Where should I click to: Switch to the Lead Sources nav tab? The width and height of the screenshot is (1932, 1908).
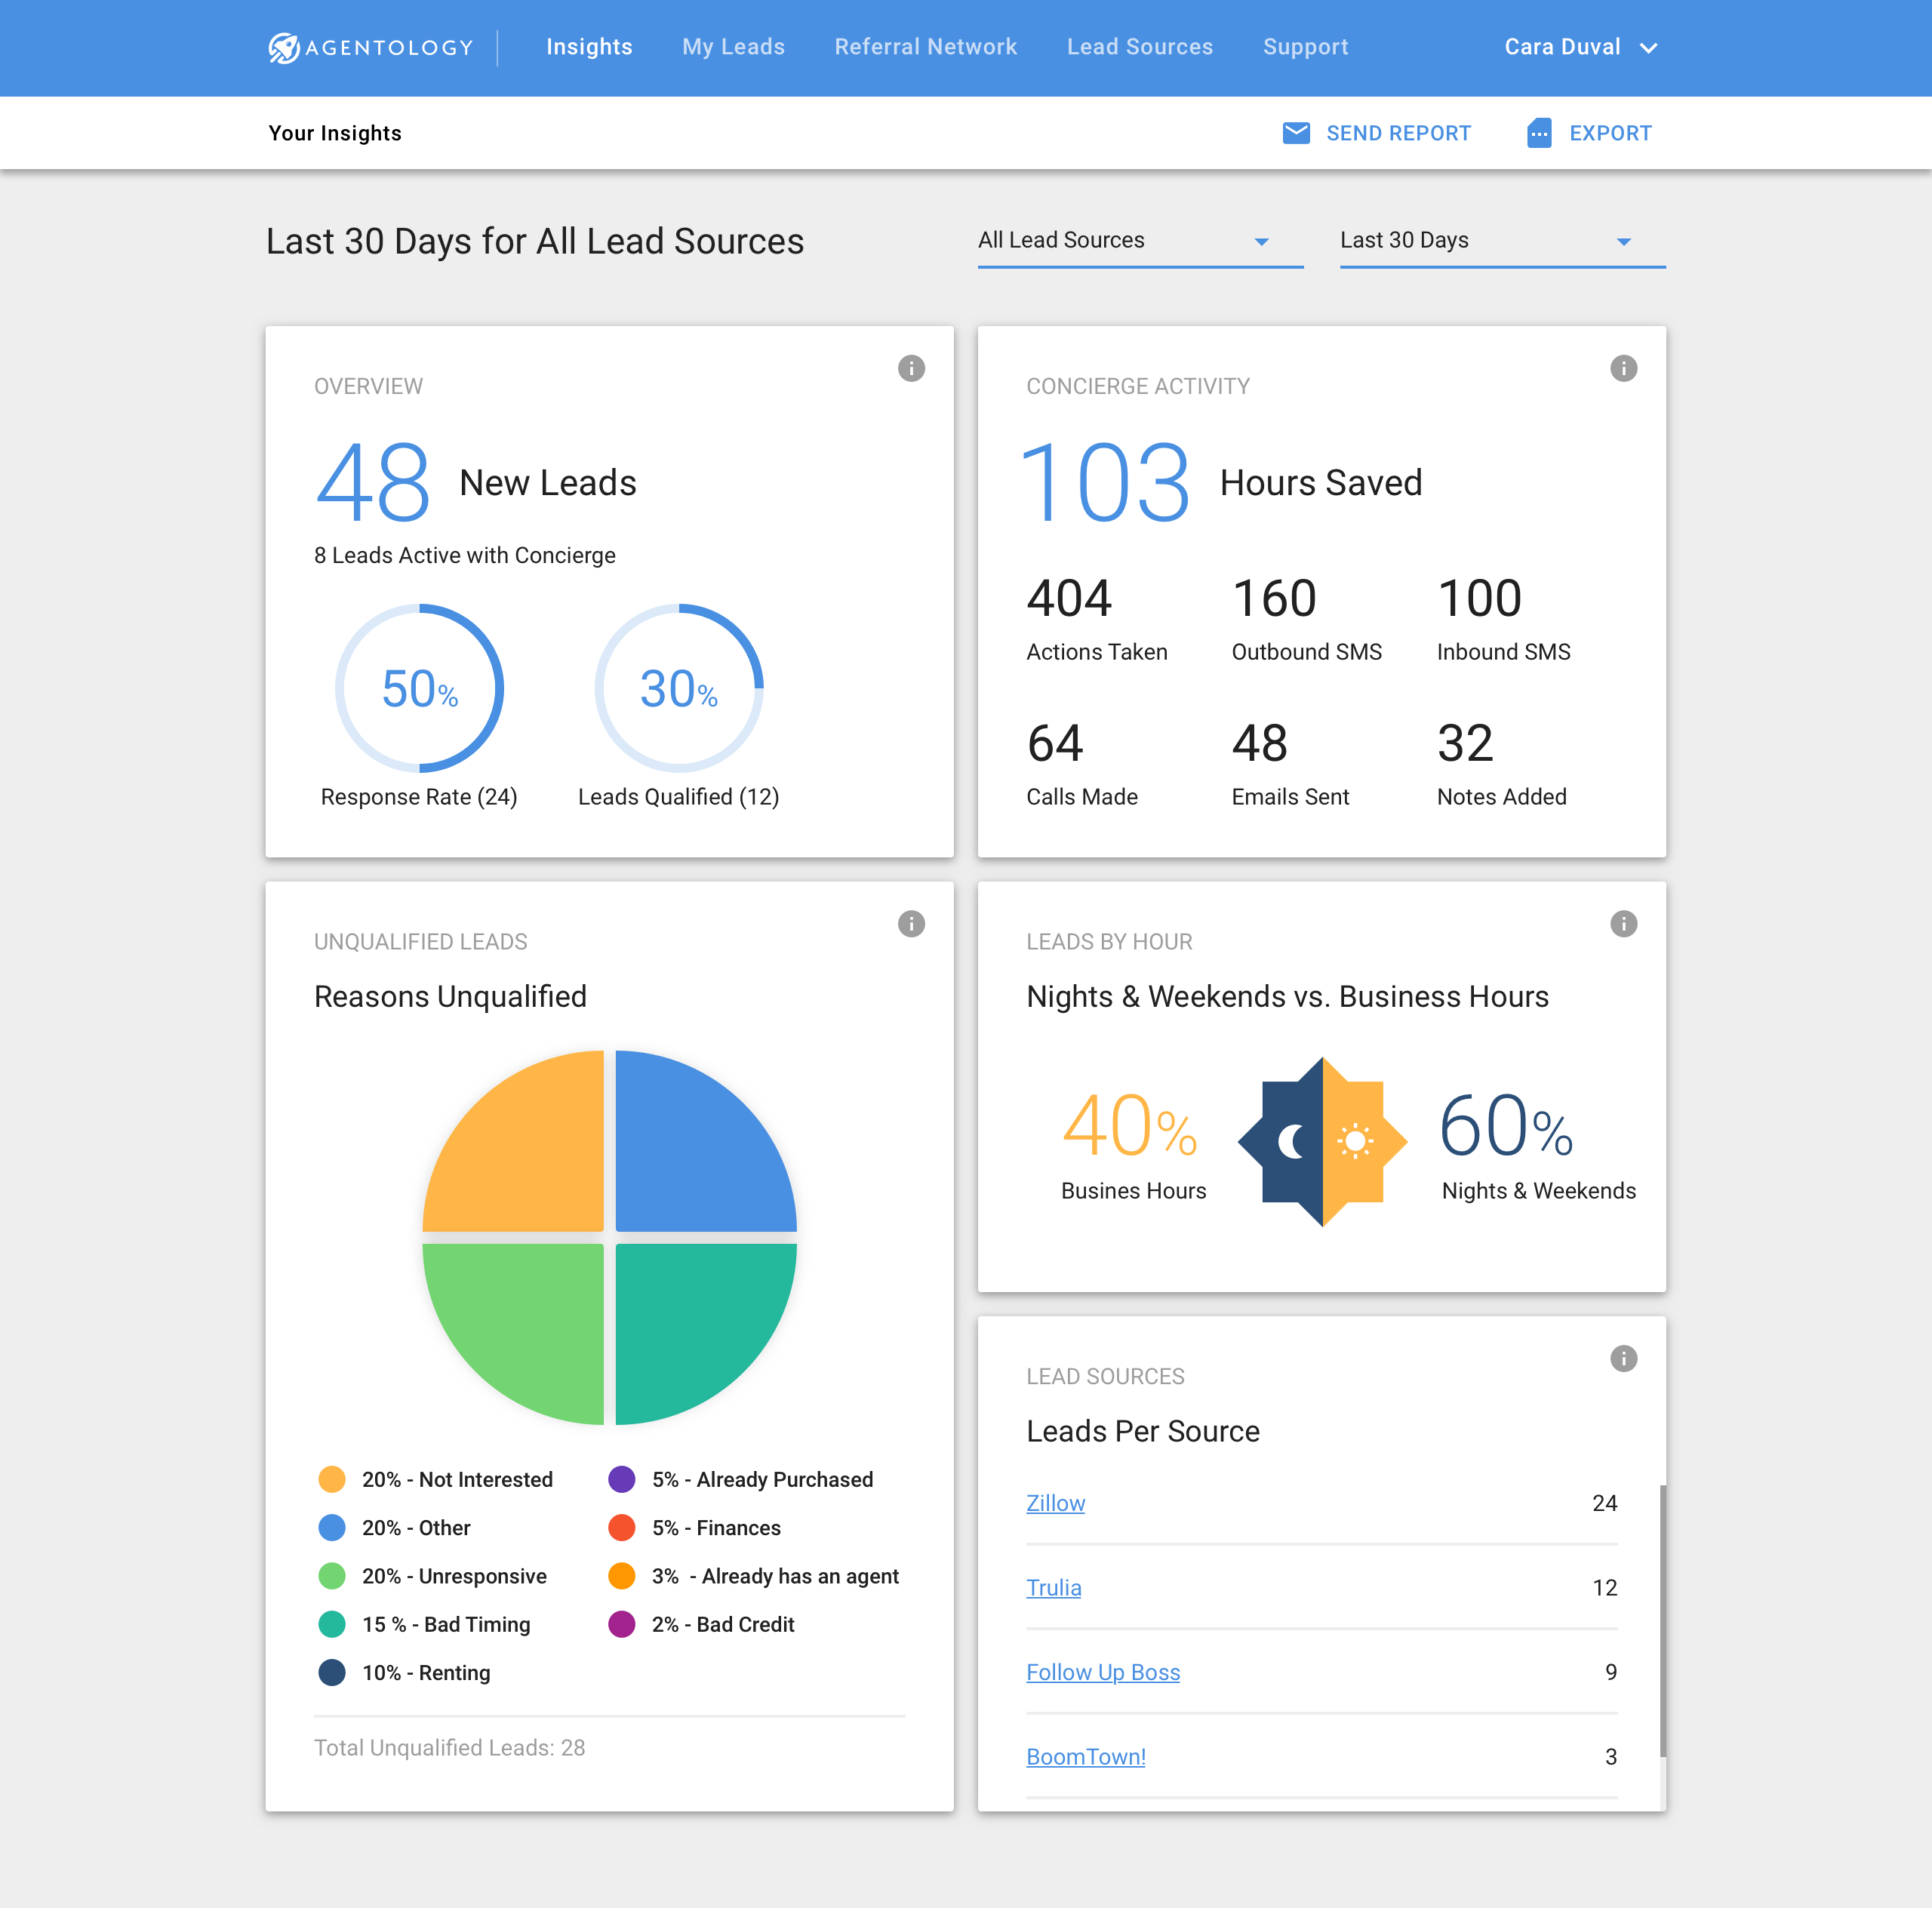coord(1139,47)
